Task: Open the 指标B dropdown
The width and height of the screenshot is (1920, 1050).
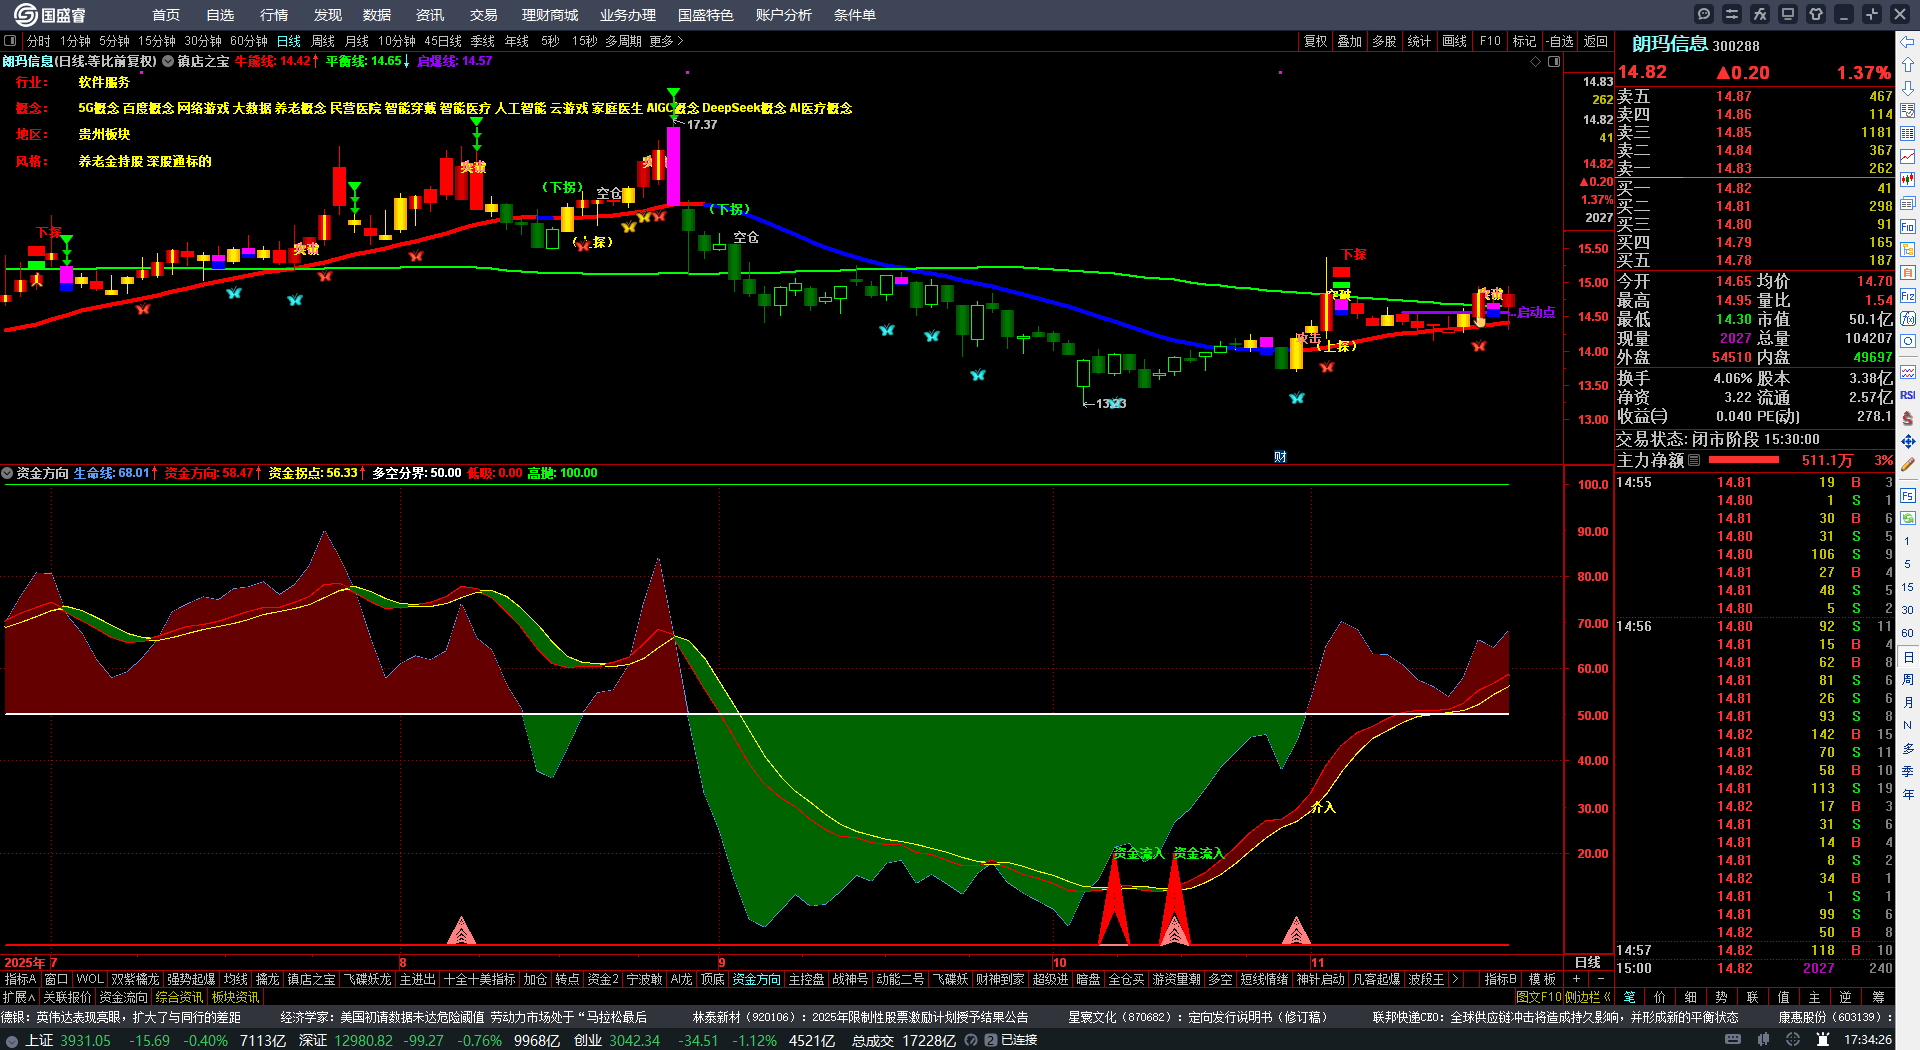Action: tap(1500, 979)
